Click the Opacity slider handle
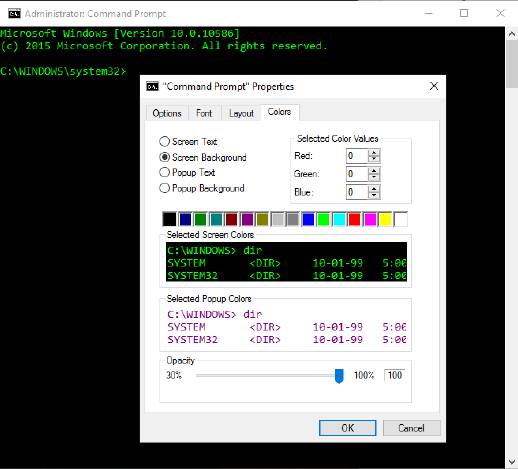The height and width of the screenshot is (469, 518). pos(339,376)
